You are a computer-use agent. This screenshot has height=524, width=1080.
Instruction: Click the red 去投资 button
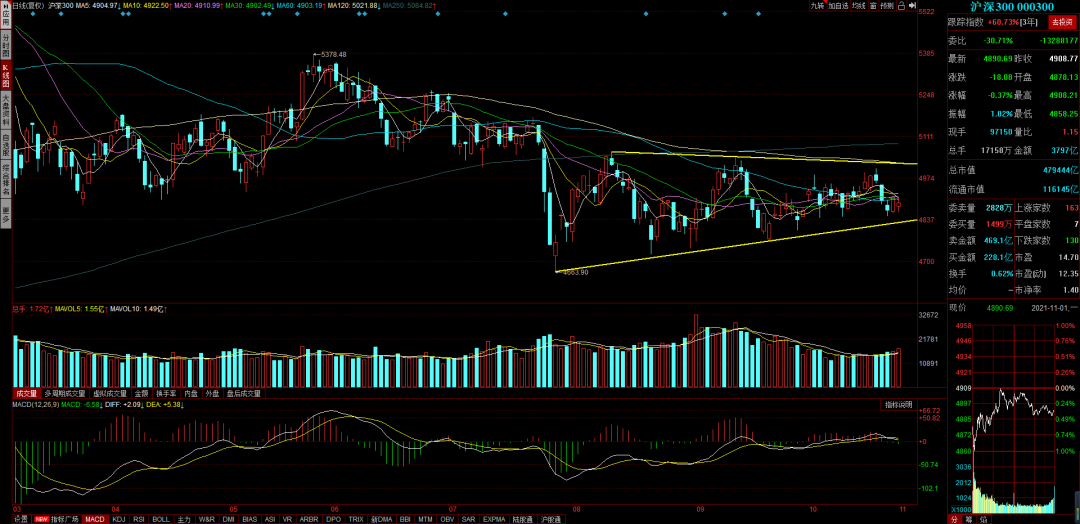click(1061, 23)
